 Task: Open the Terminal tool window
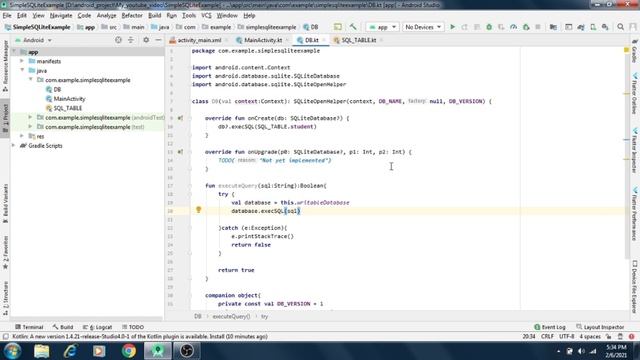pos(29,327)
